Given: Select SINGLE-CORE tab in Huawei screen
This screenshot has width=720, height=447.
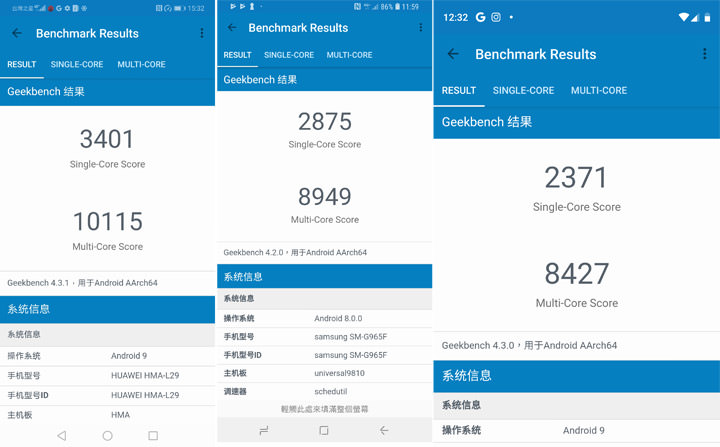Looking at the screenshot, I should pos(77,64).
